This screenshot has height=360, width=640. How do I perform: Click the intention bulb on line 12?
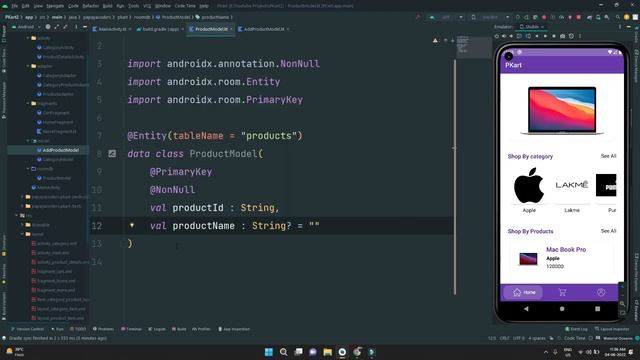(x=132, y=225)
